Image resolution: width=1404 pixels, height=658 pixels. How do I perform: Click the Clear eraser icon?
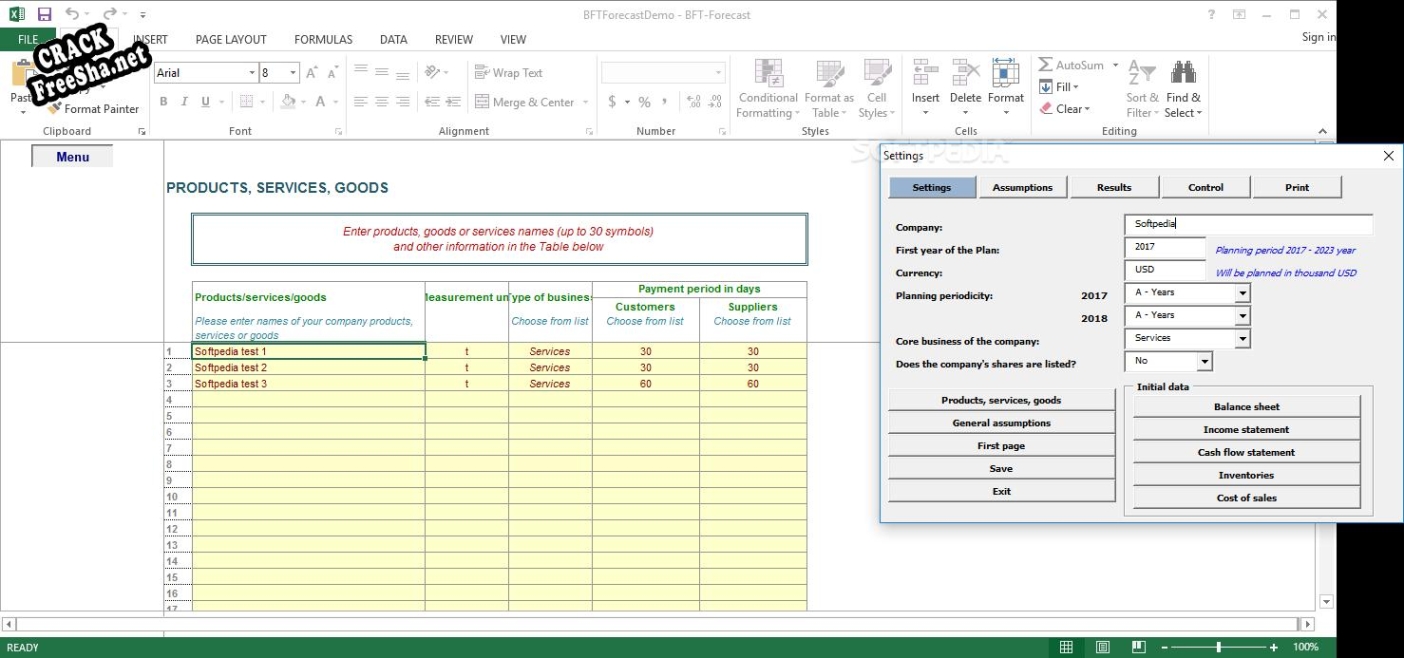point(1046,109)
